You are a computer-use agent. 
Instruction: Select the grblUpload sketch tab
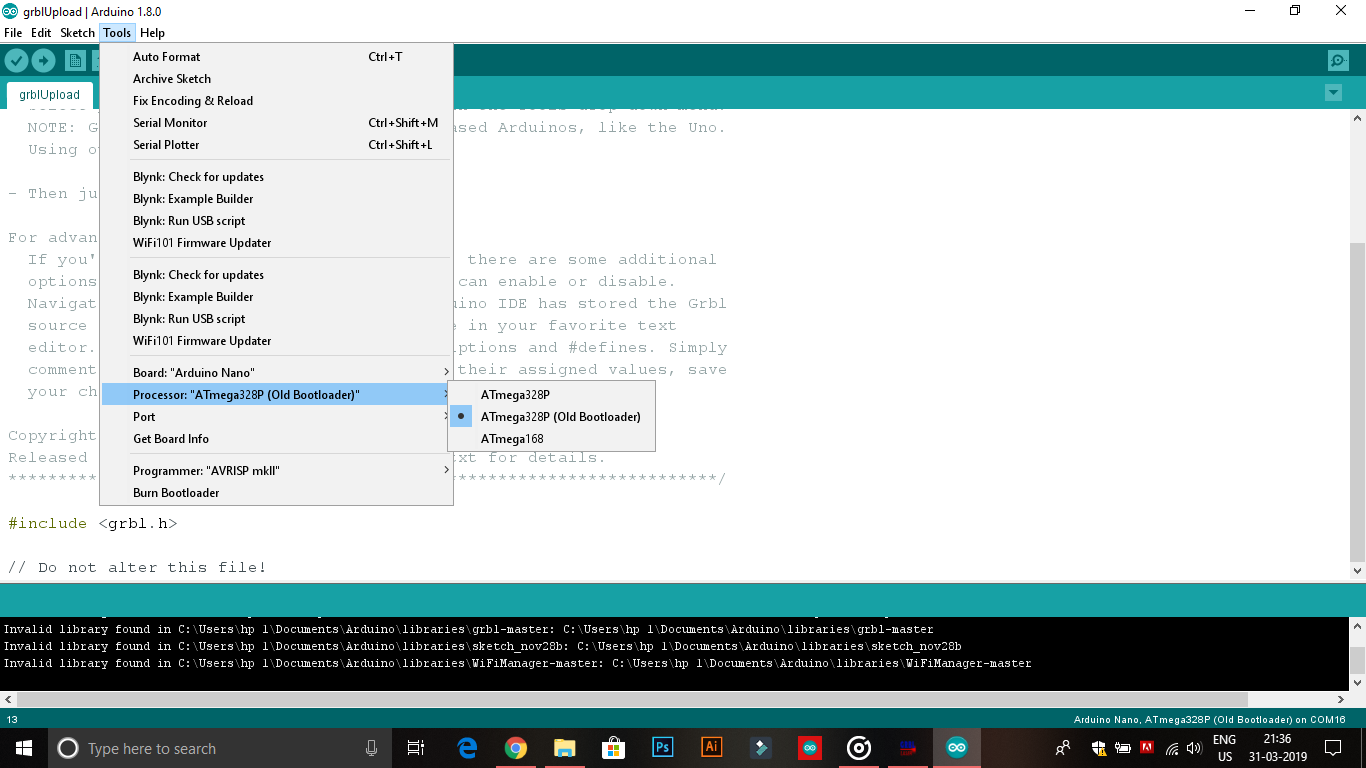point(50,94)
